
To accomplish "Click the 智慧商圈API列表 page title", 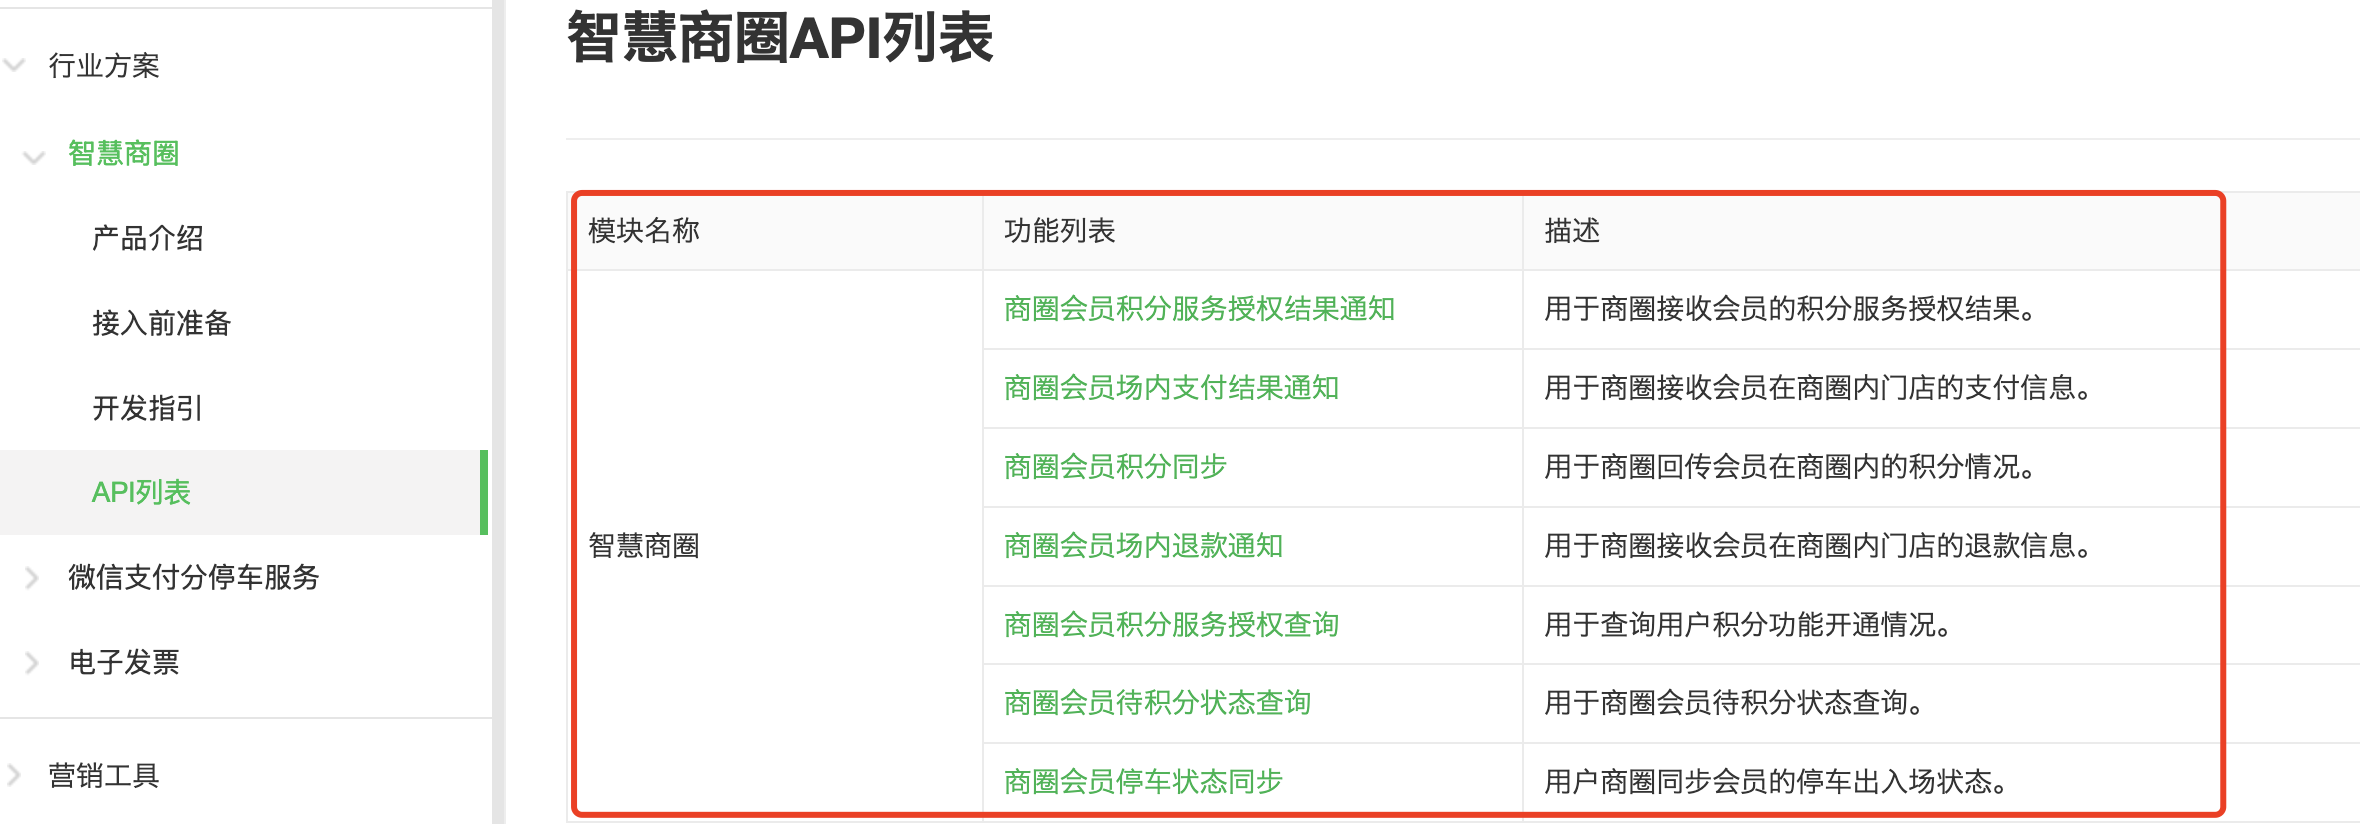I will (x=780, y=38).
